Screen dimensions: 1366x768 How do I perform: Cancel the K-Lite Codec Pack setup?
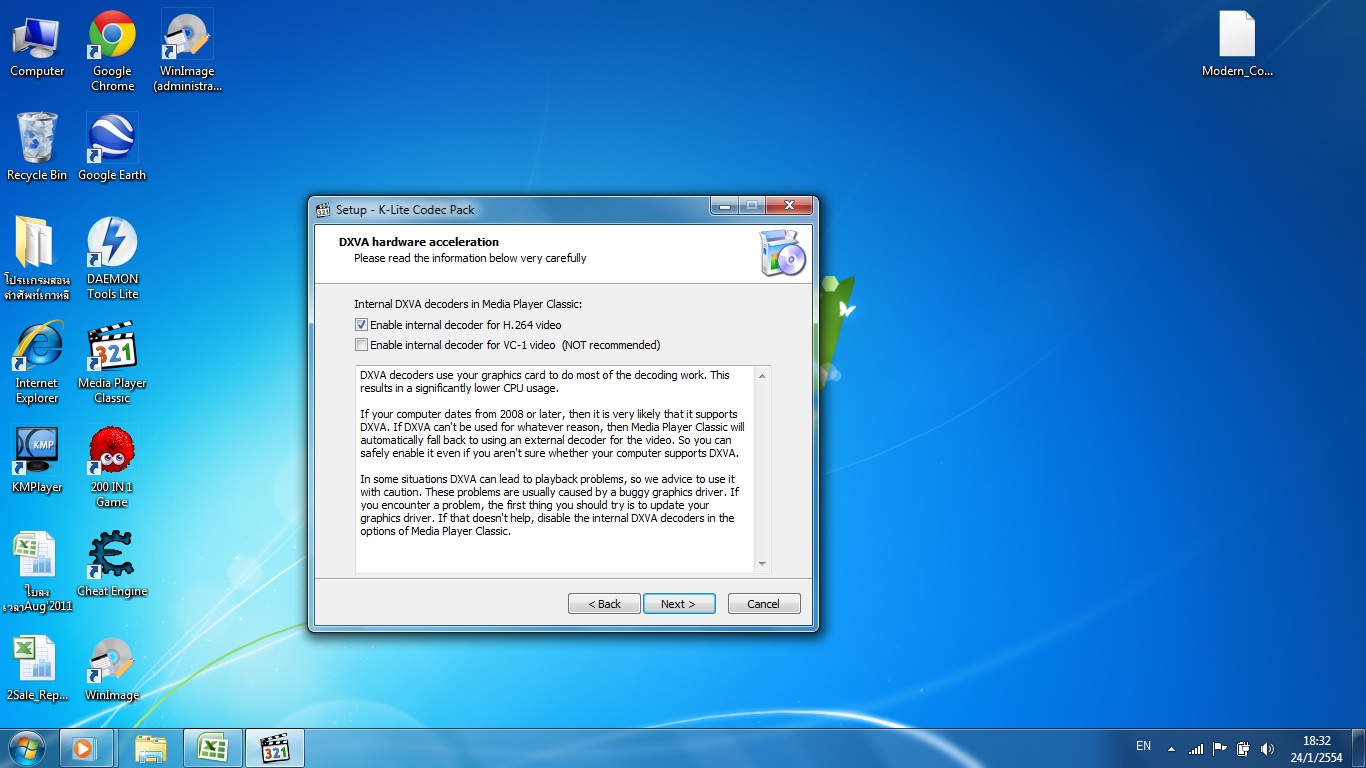763,604
